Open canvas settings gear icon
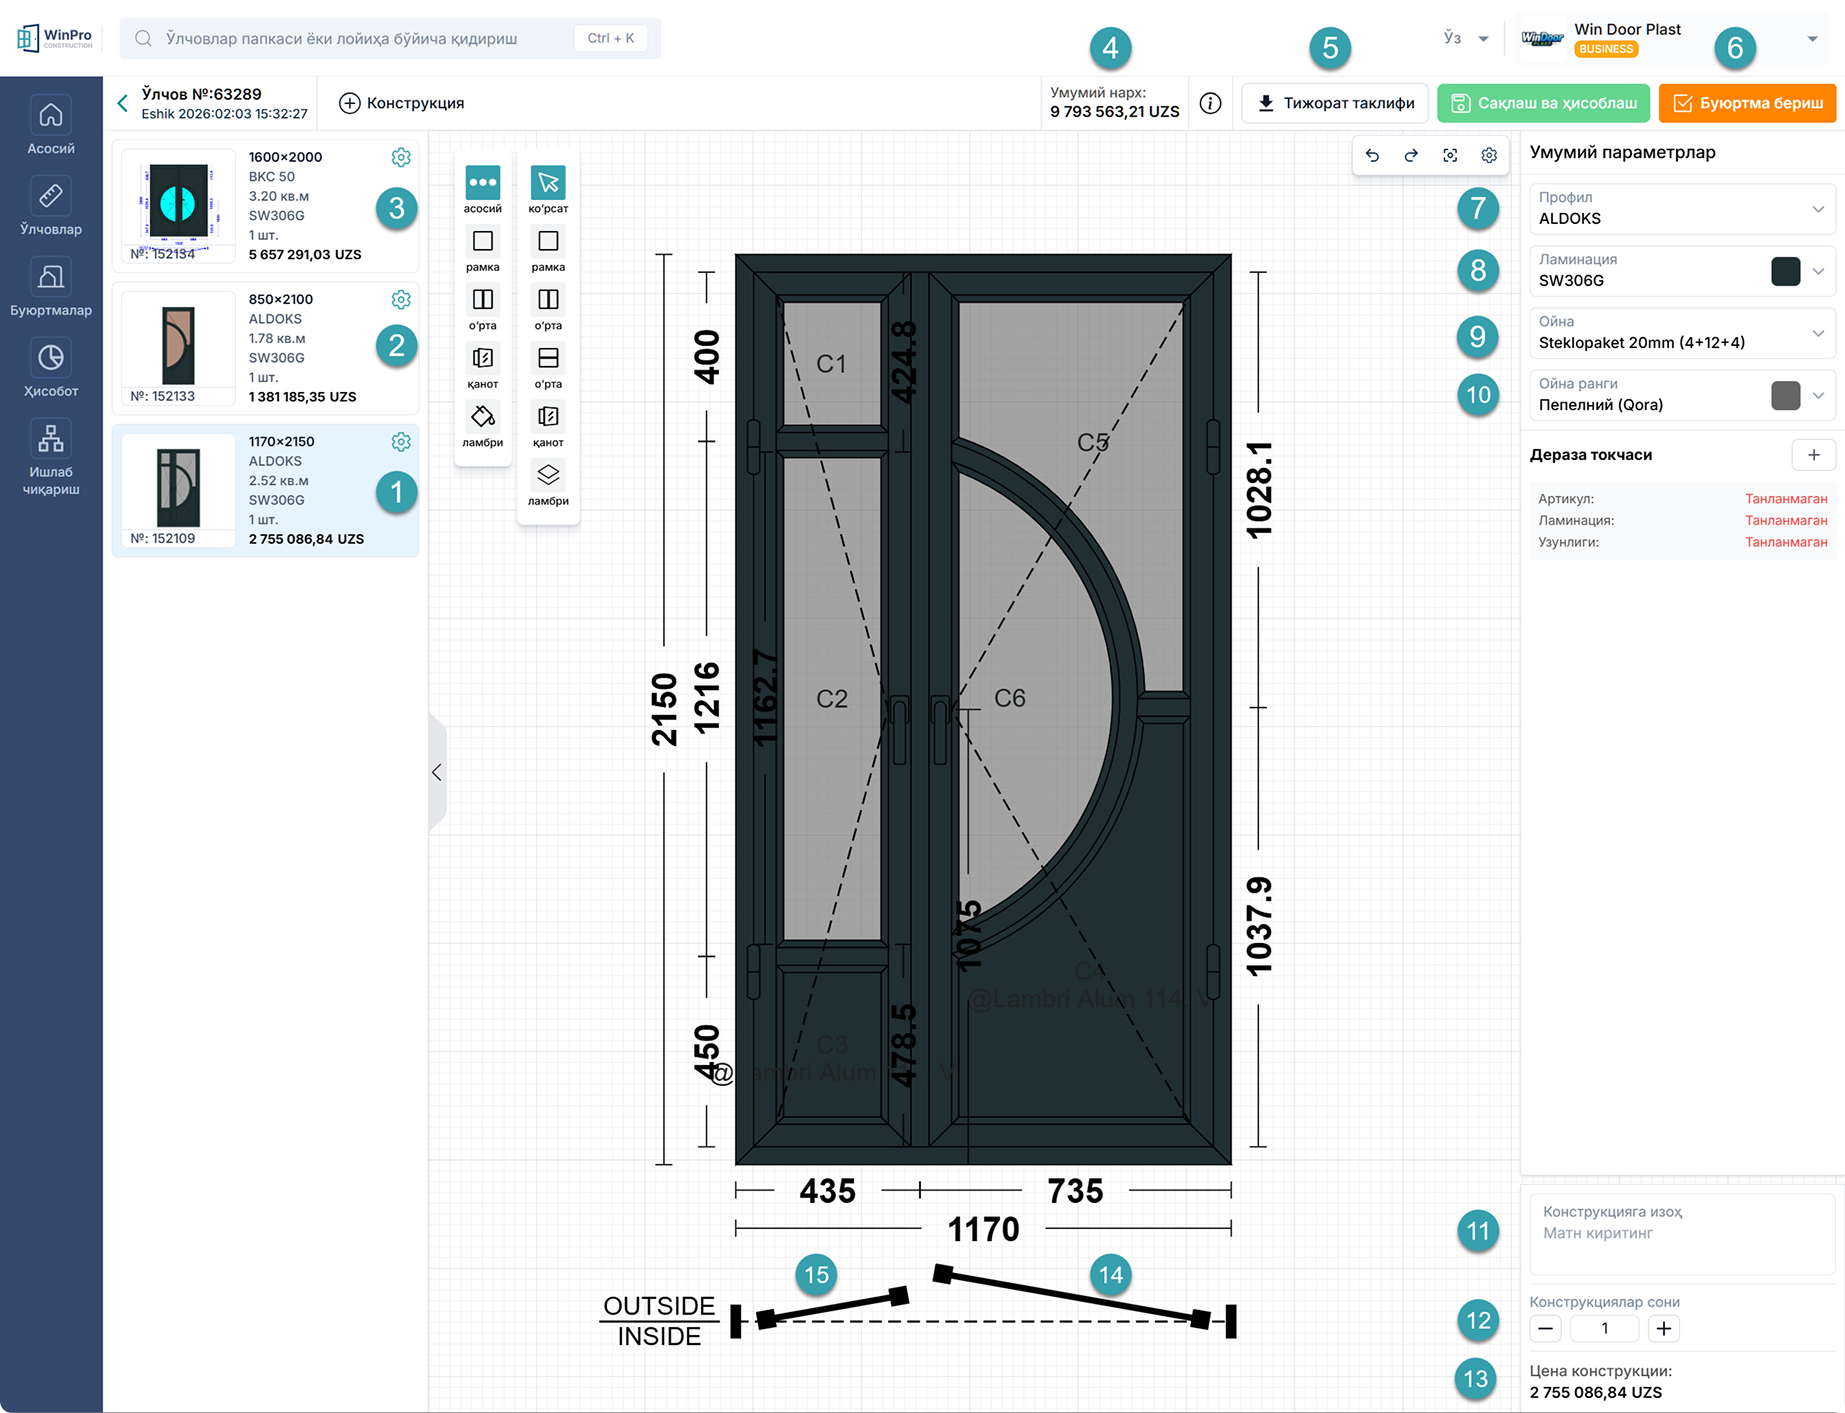The image size is (1845, 1413). tap(1489, 155)
